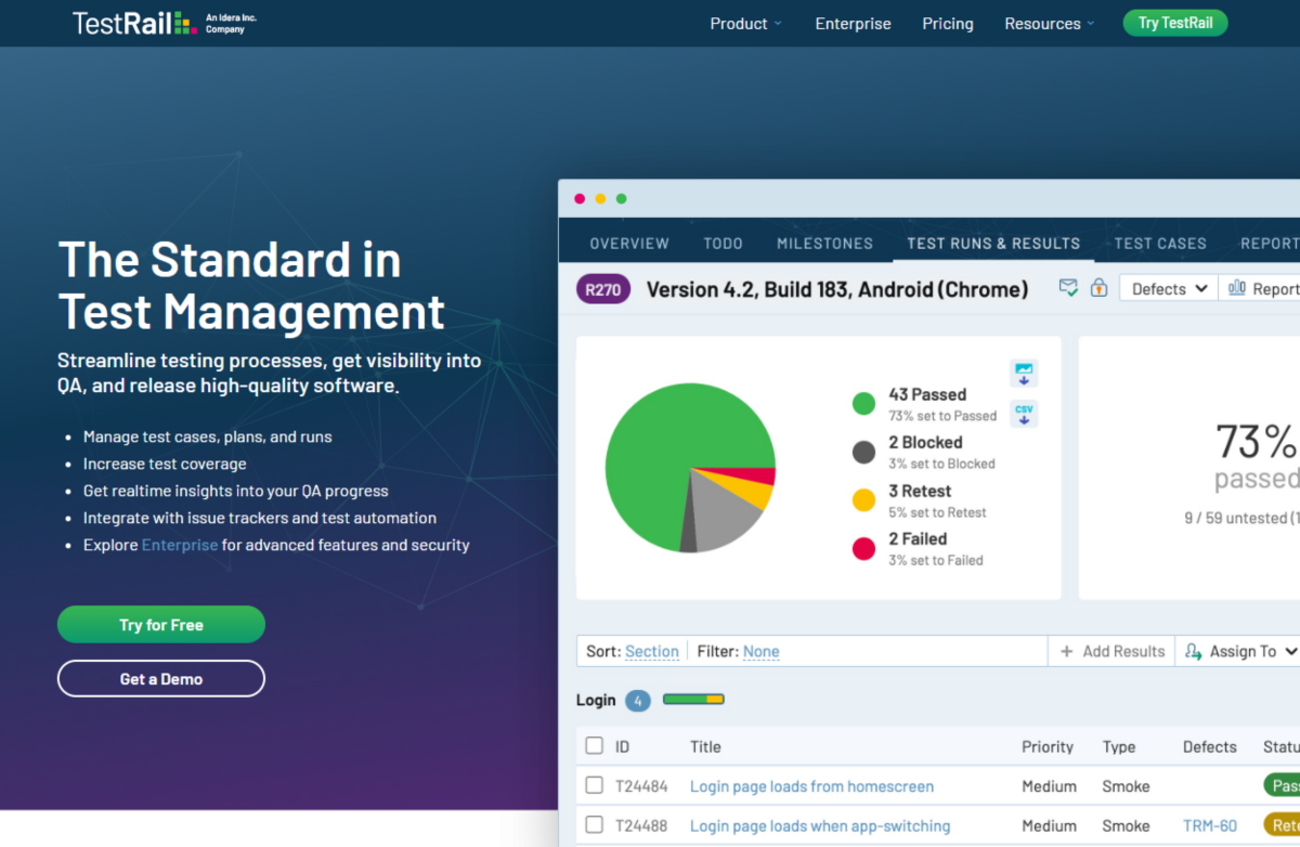Click the CSV export icon
Screen dimensions: 1300x847
tap(1023, 413)
